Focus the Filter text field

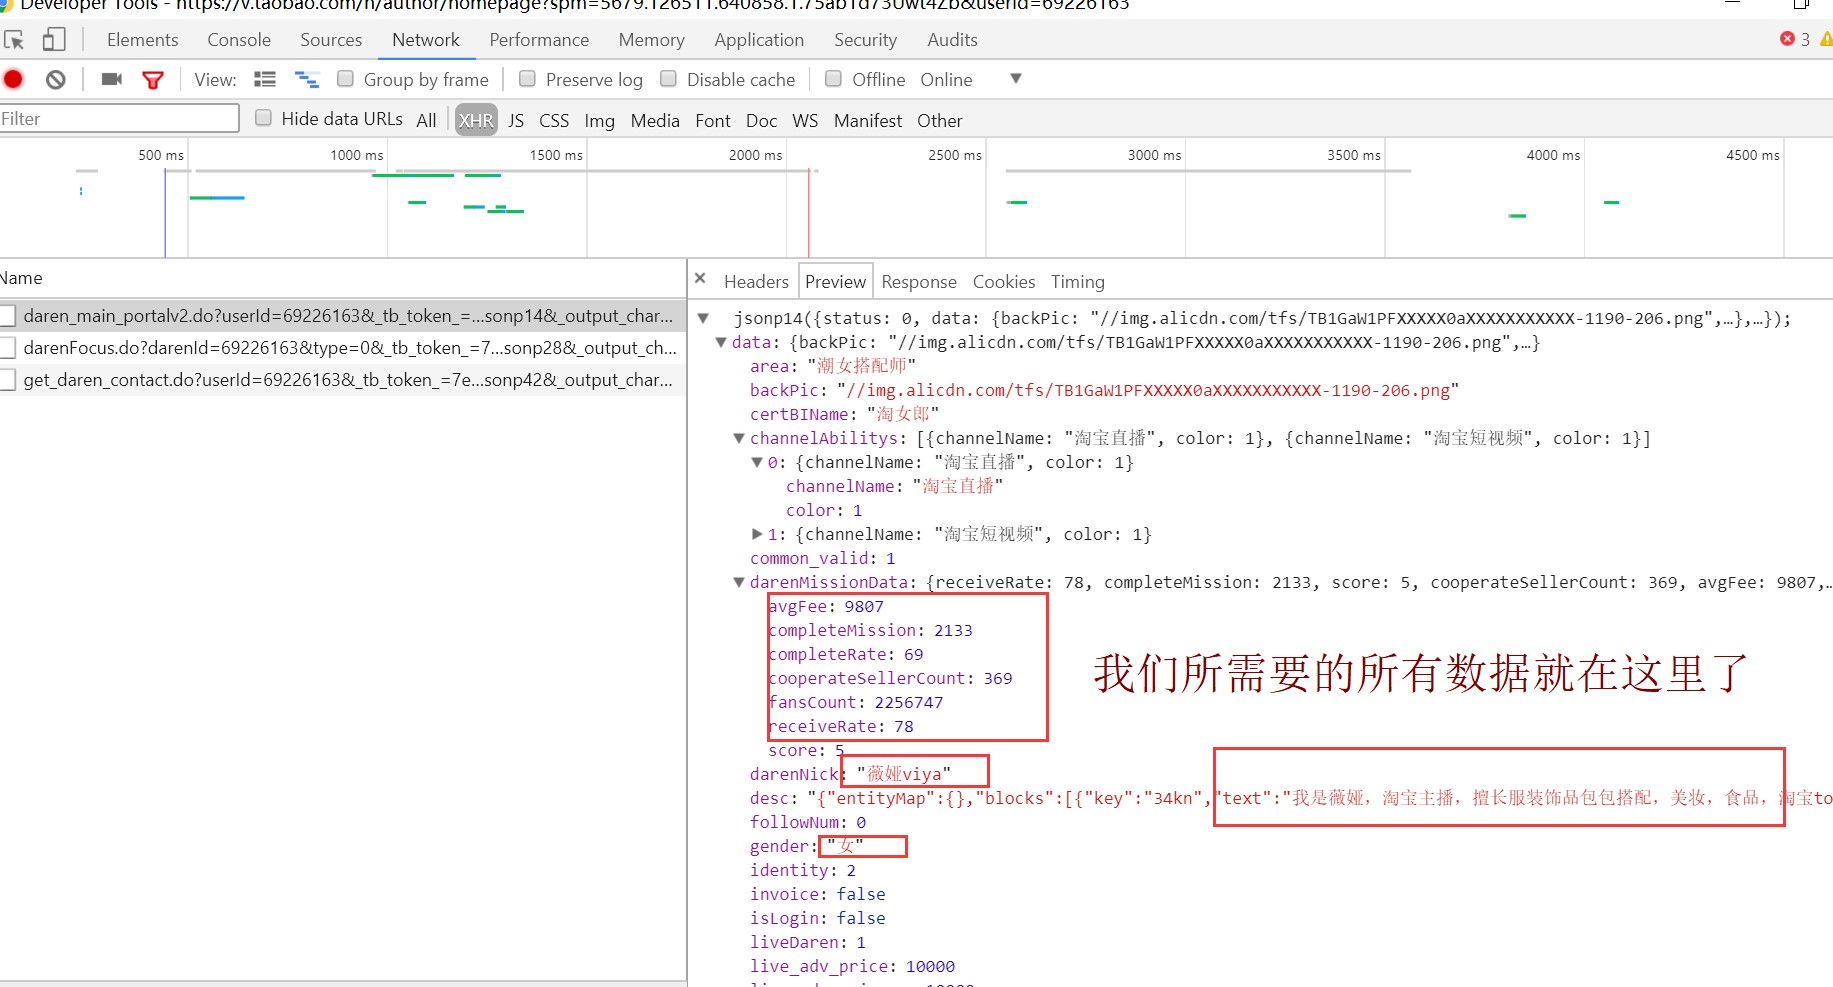point(119,118)
